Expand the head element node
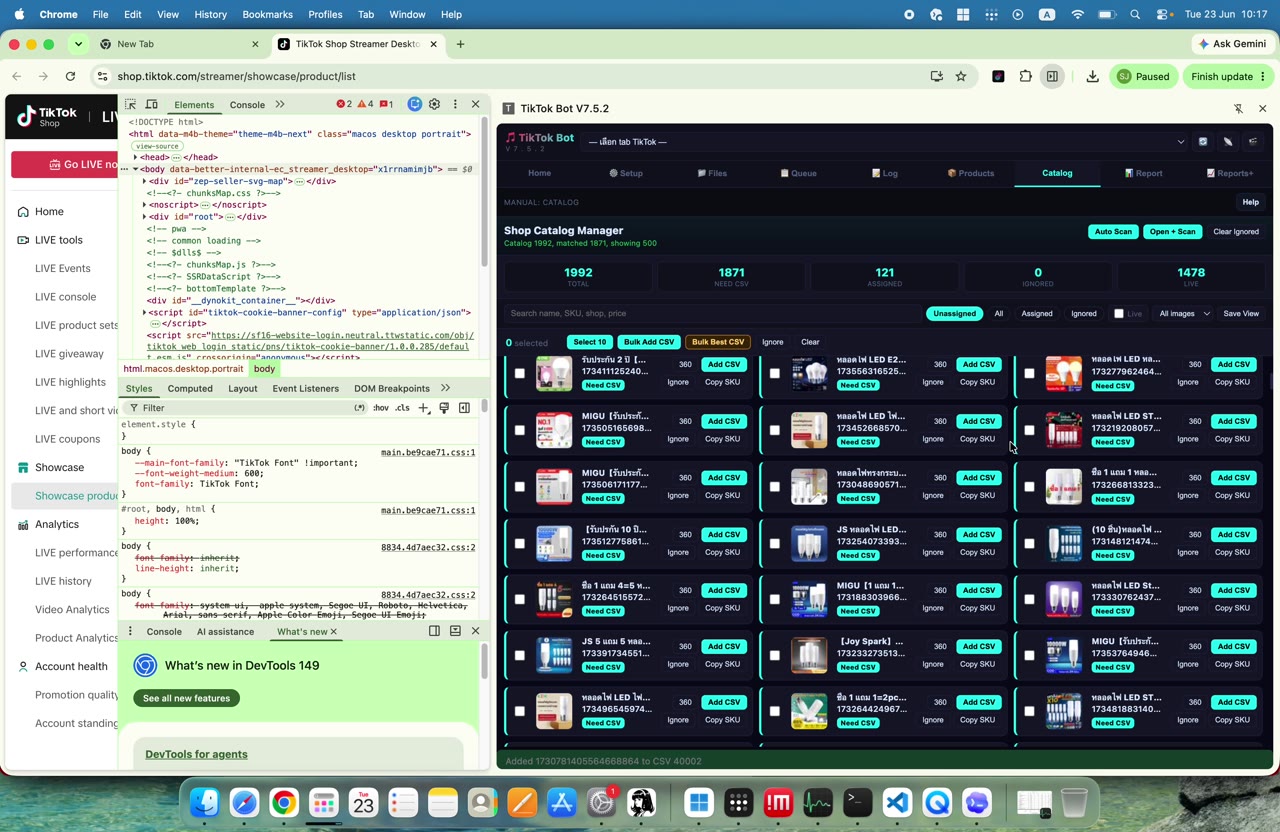 coord(136,157)
